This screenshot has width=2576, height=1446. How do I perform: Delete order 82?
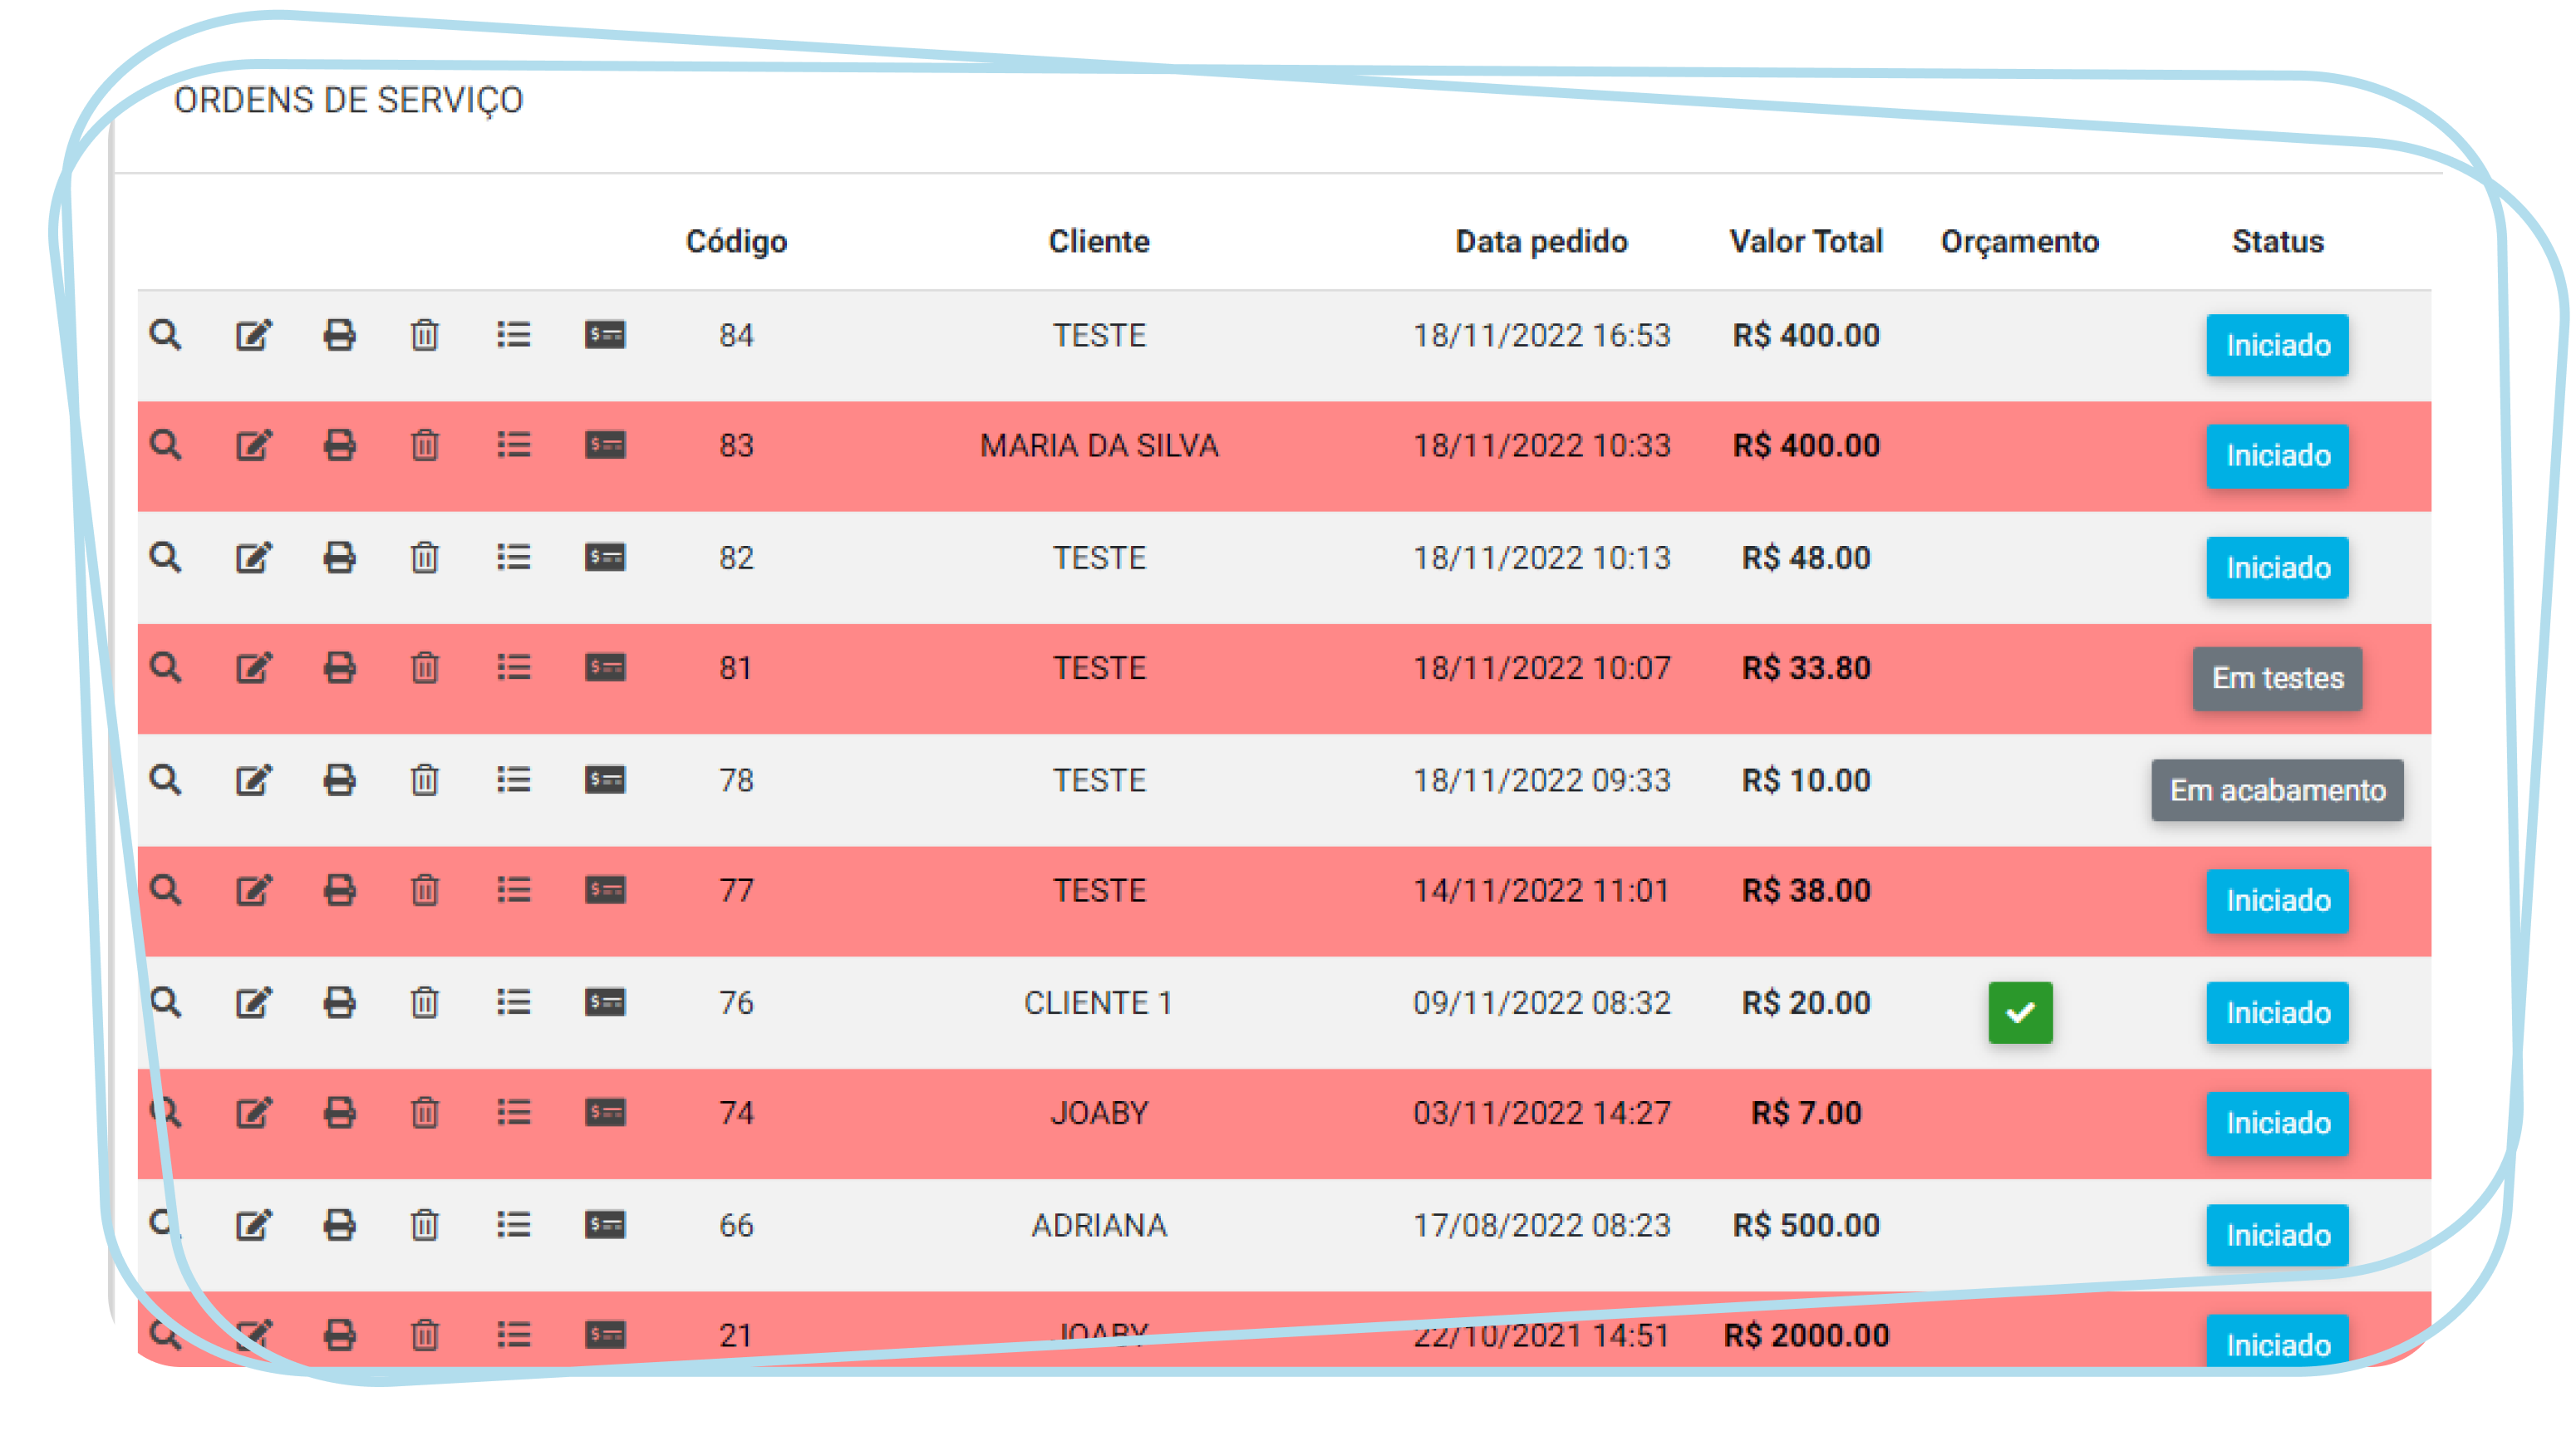[x=425, y=557]
